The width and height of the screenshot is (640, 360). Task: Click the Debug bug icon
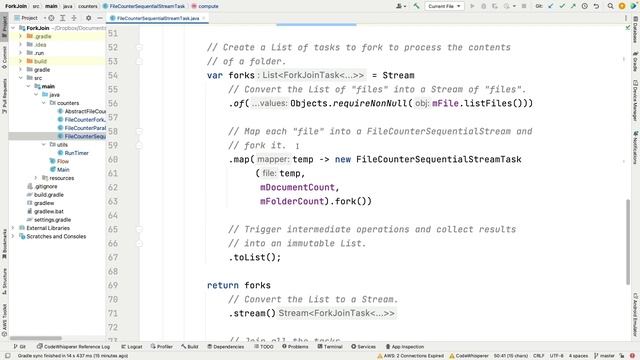click(484, 6)
